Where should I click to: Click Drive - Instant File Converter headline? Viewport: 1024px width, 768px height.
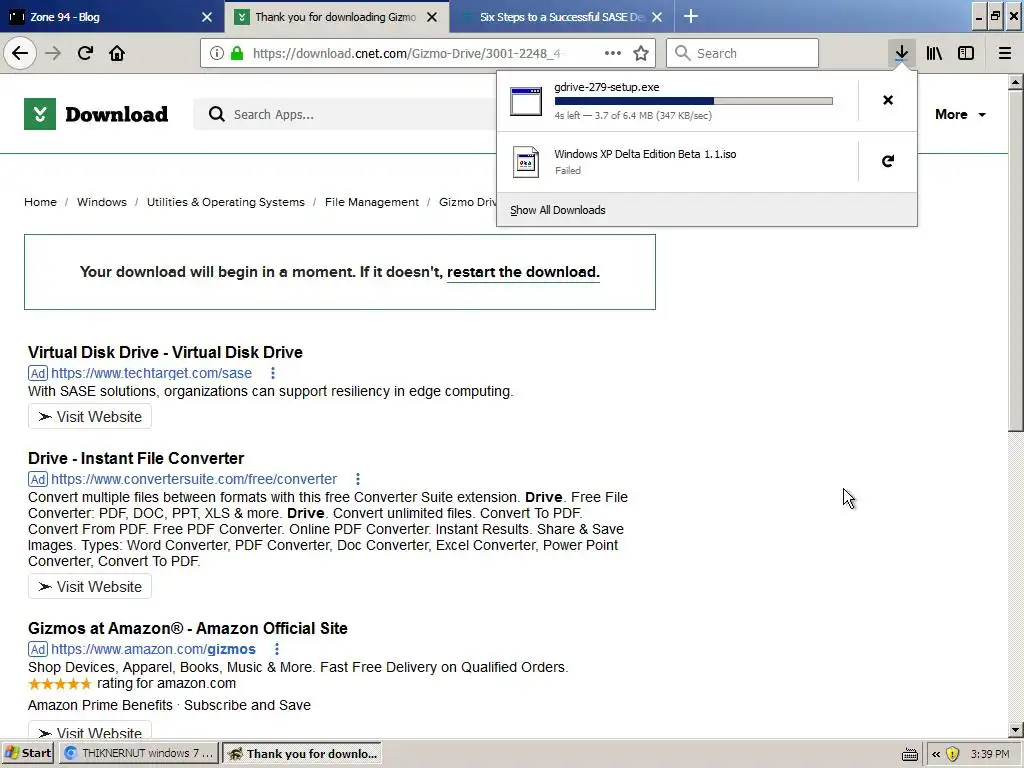click(x=136, y=458)
